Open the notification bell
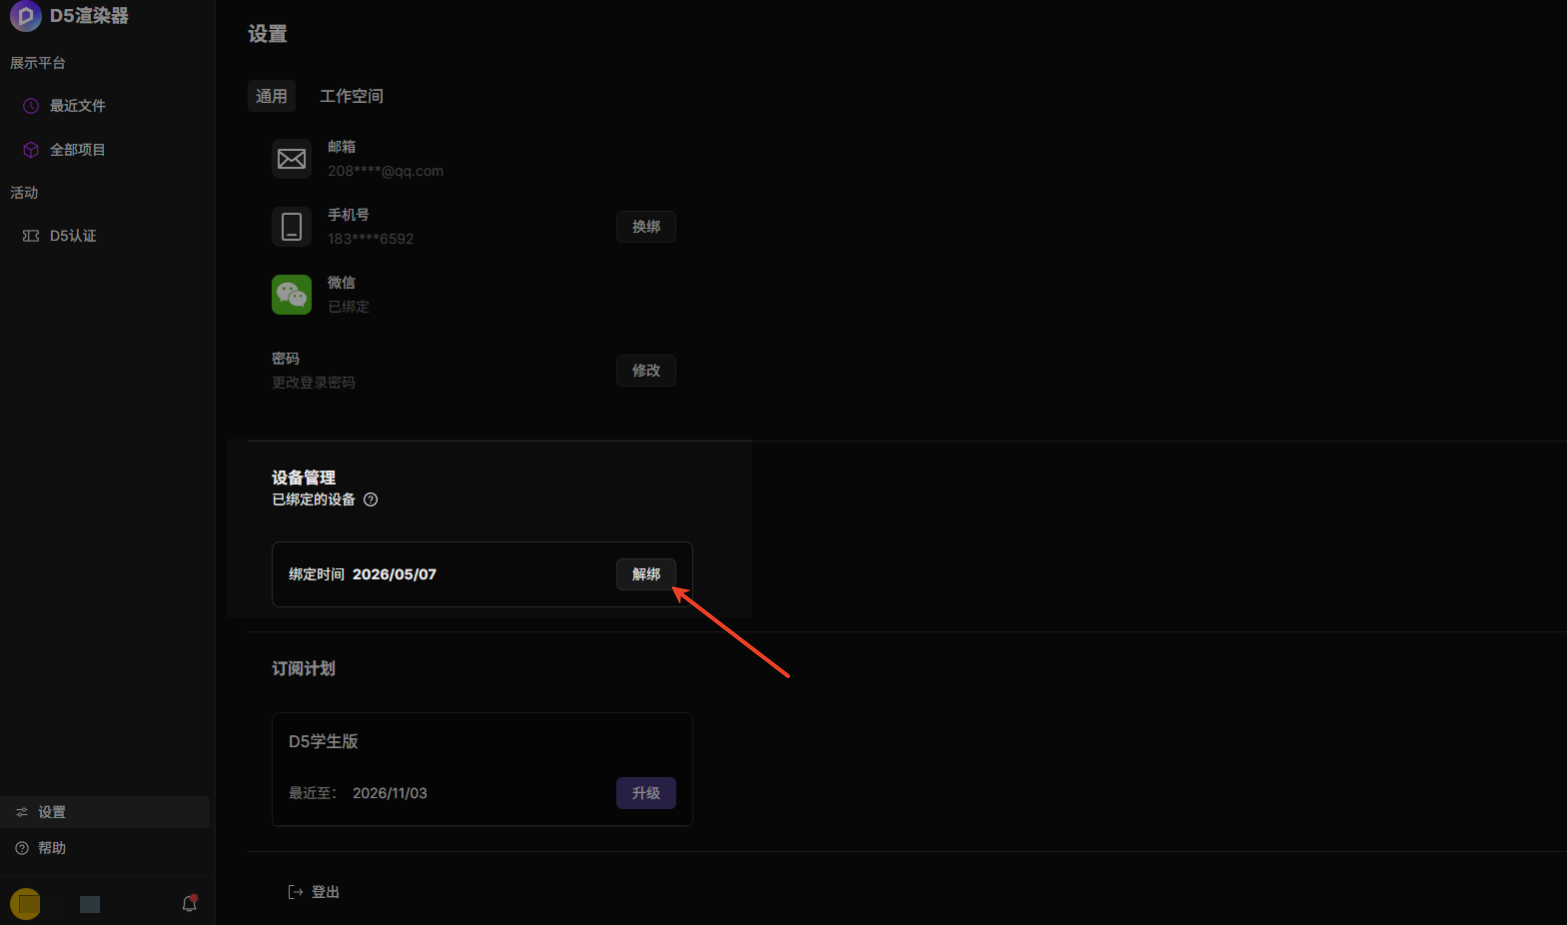1567x925 pixels. (190, 903)
